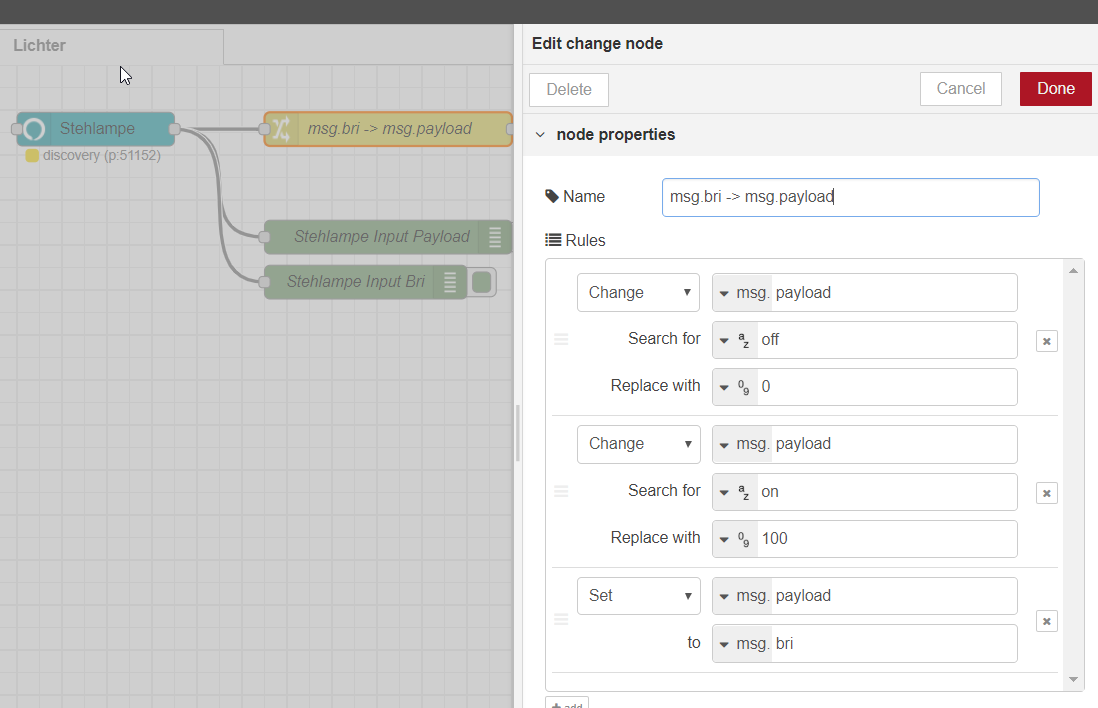Select the msg.bri -> msg.payload change node
Screen dimensions: 1098x708
click(388, 129)
